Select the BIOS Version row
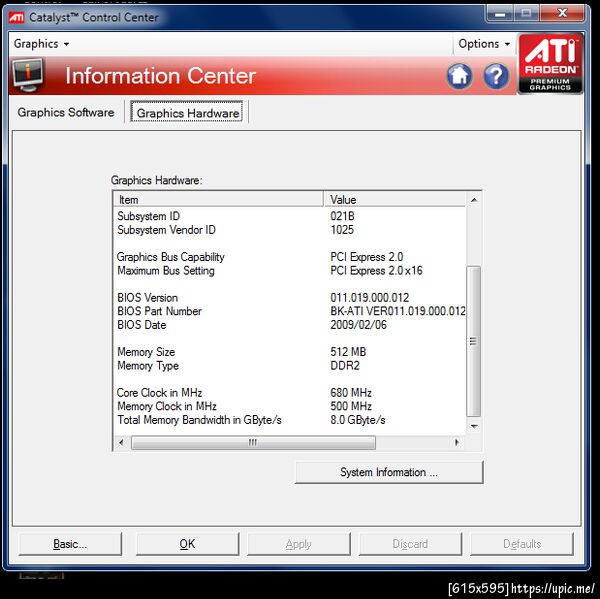This screenshot has width=600, height=599. (x=290, y=298)
